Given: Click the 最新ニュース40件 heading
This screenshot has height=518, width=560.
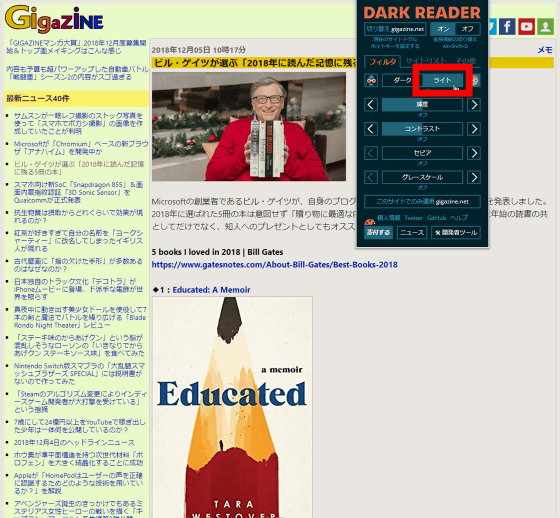Looking at the screenshot, I should coord(38,99).
